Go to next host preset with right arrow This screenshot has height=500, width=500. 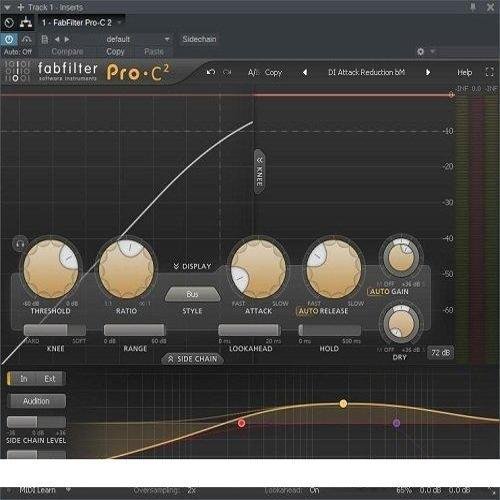[67, 39]
